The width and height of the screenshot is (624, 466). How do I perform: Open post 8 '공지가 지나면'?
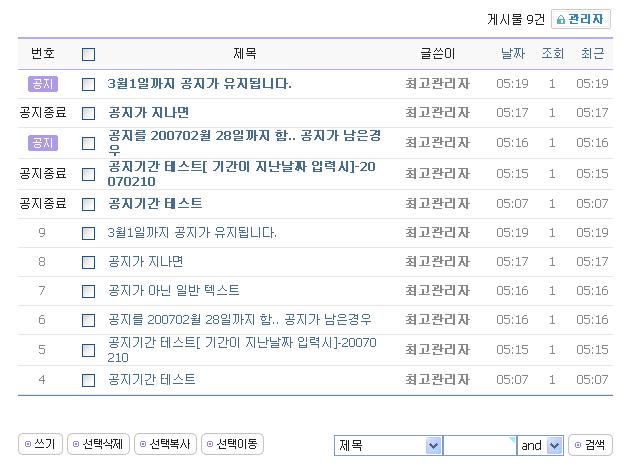[x=145, y=261]
